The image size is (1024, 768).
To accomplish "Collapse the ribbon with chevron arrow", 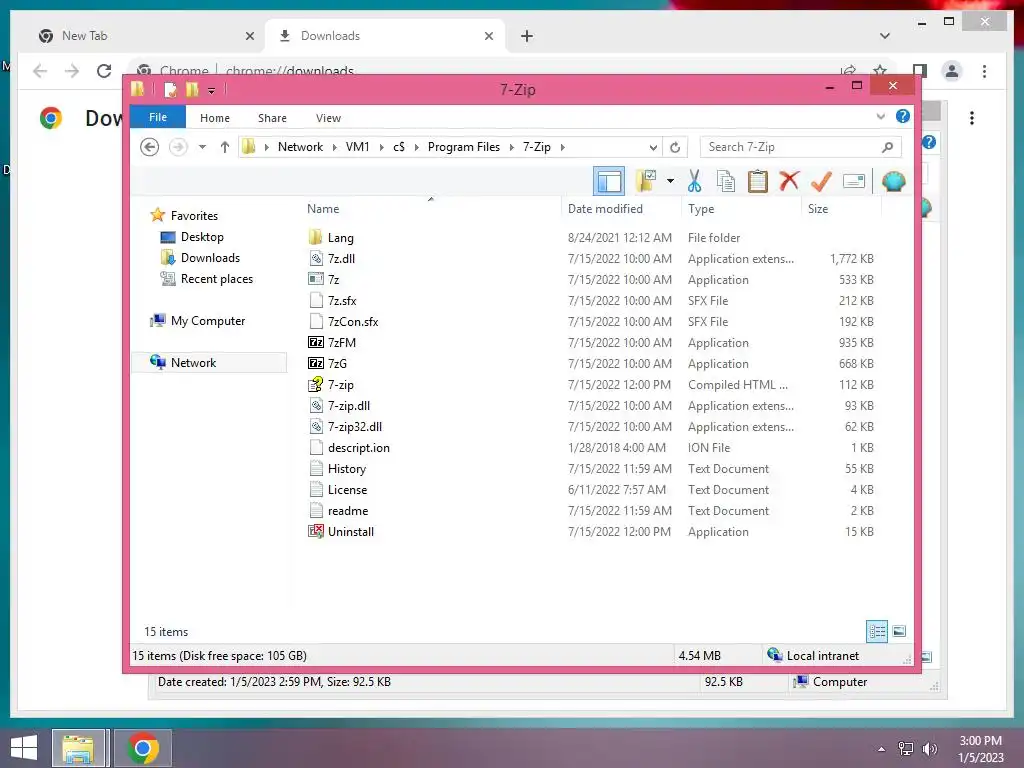I will tap(880, 117).
